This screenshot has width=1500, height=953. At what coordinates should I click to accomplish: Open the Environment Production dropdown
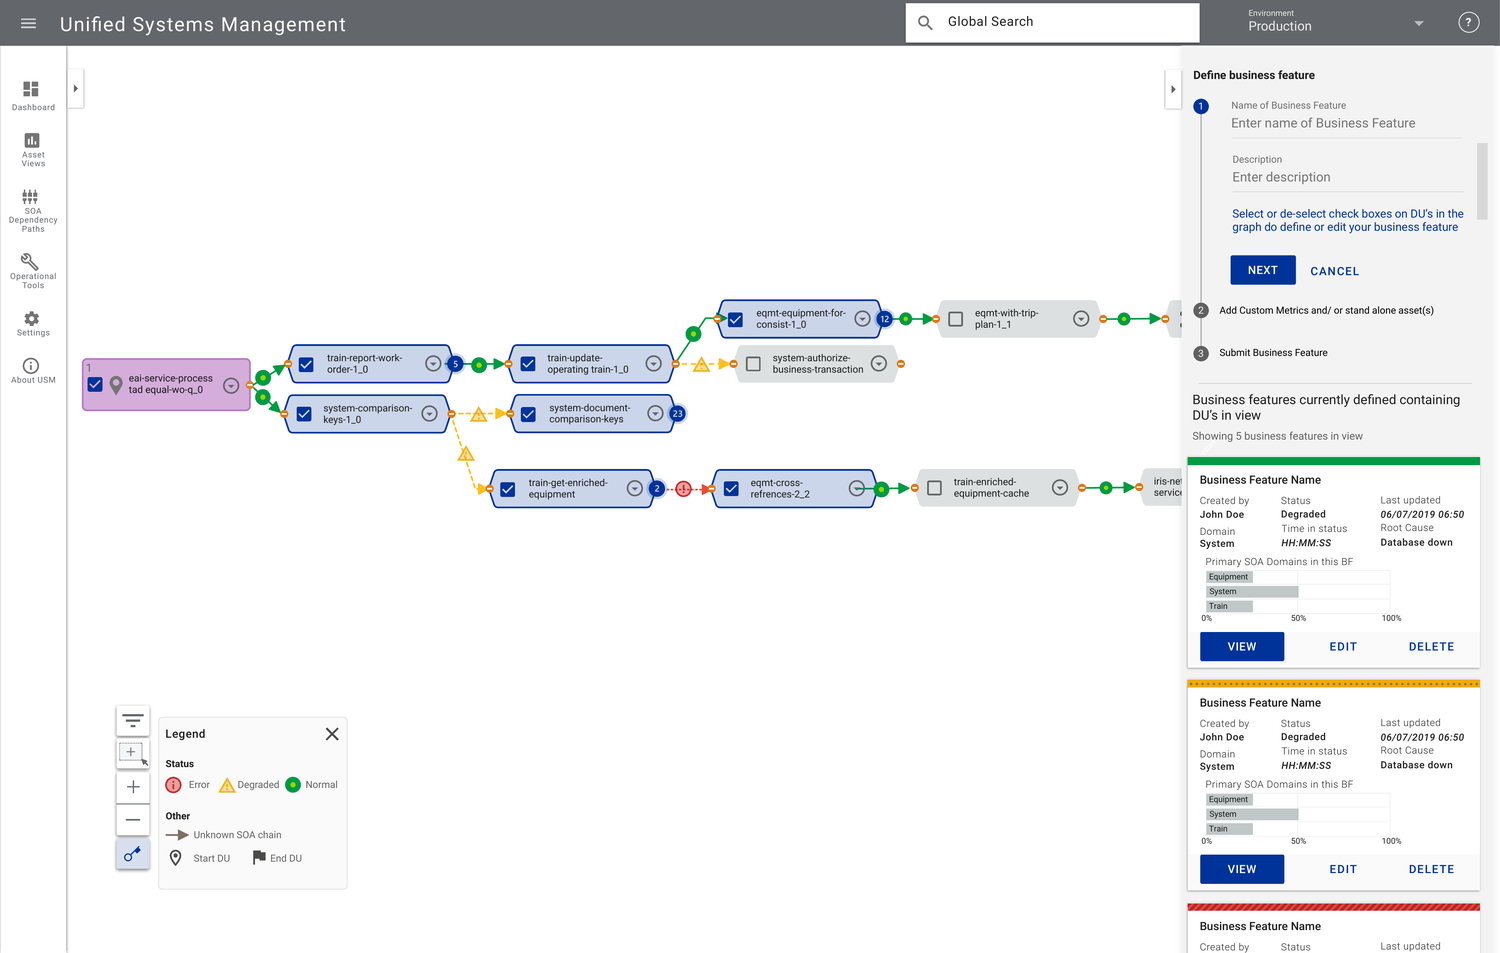1335,22
